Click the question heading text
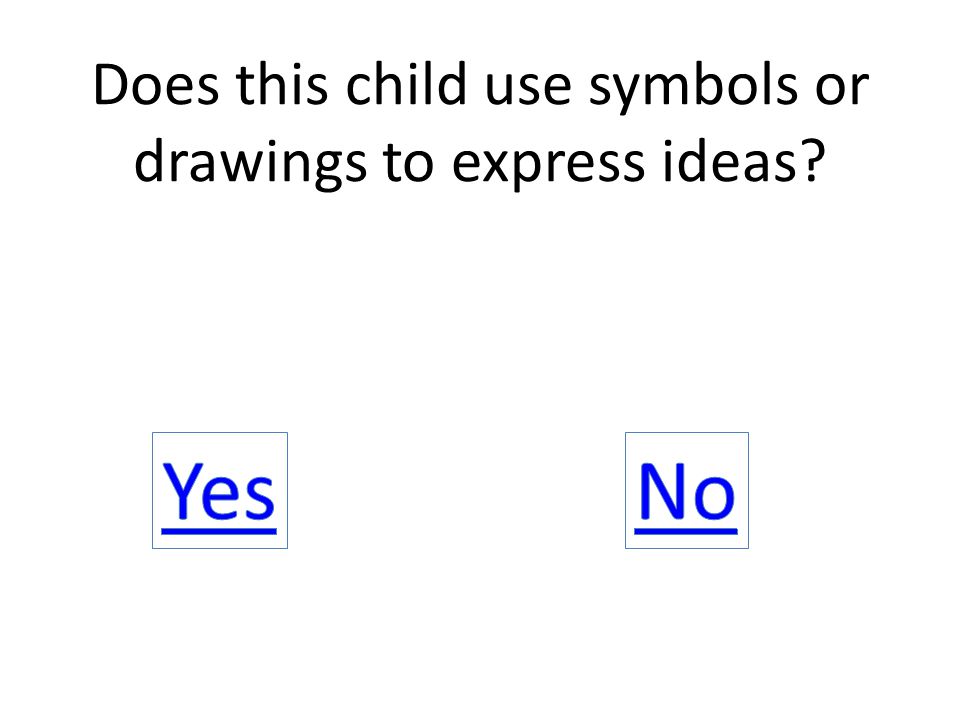Viewport: 960px width, 720px height. click(481, 124)
